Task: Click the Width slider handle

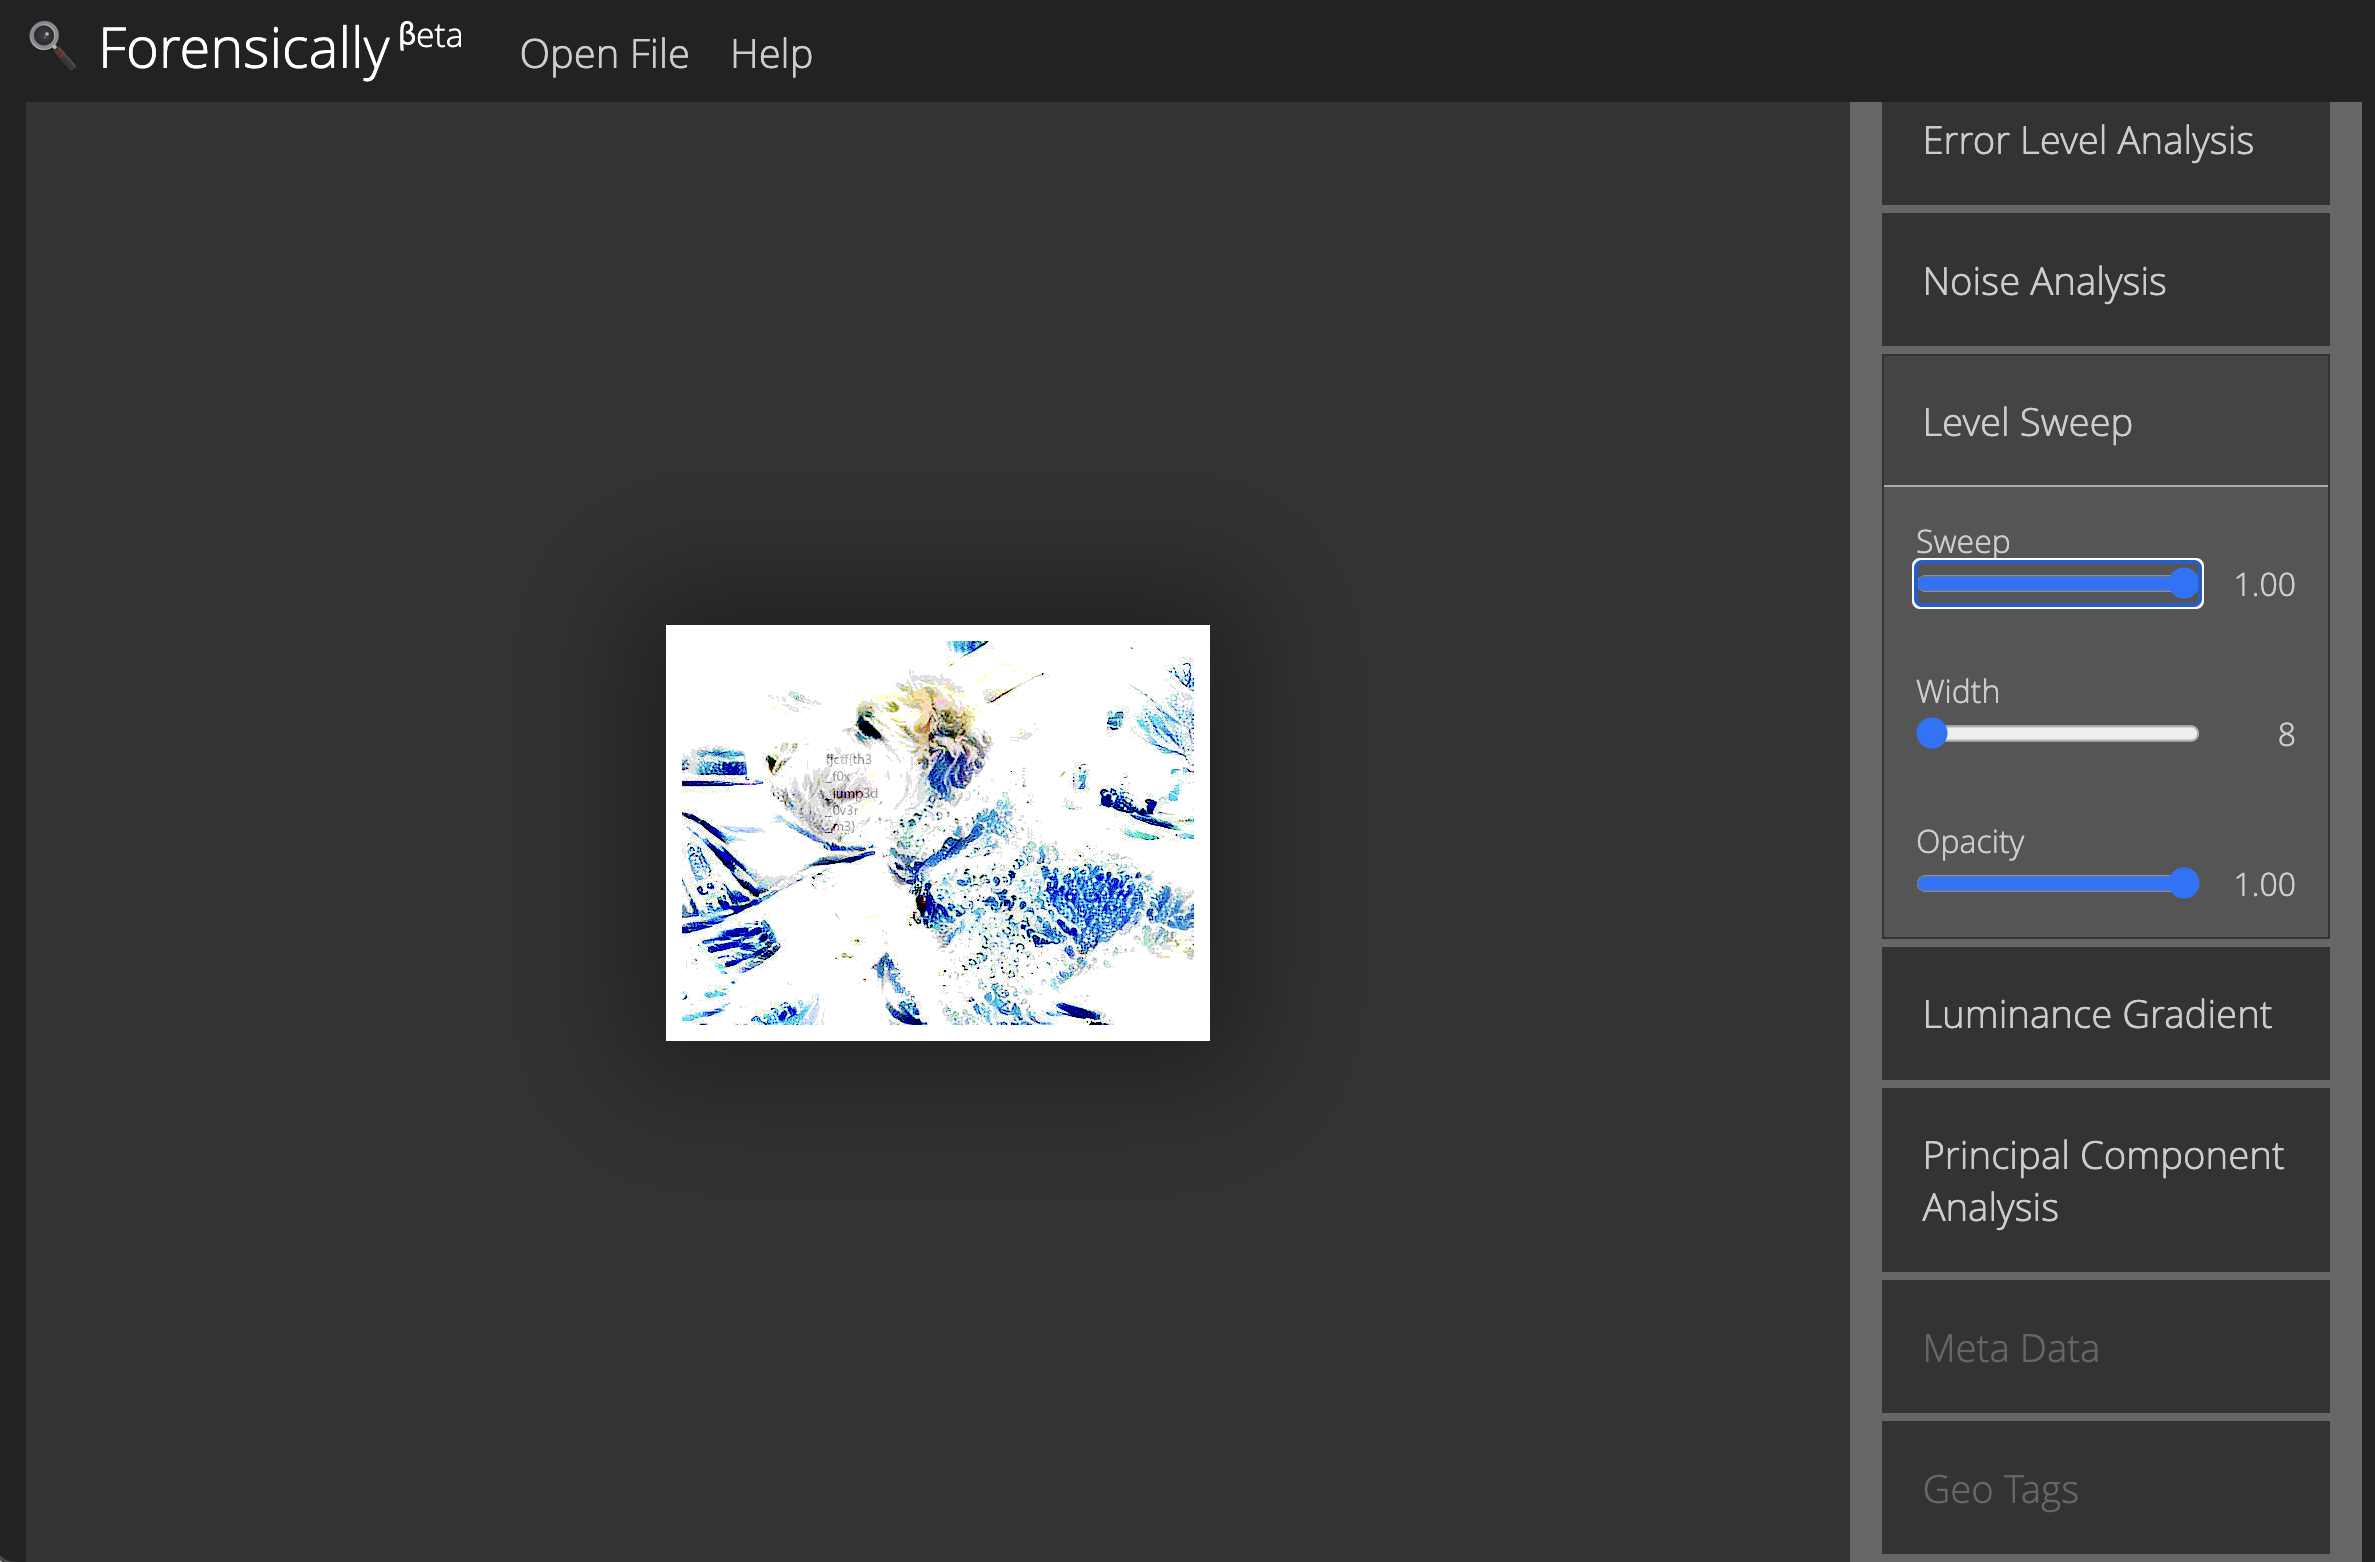Action: (x=1932, y=734)
